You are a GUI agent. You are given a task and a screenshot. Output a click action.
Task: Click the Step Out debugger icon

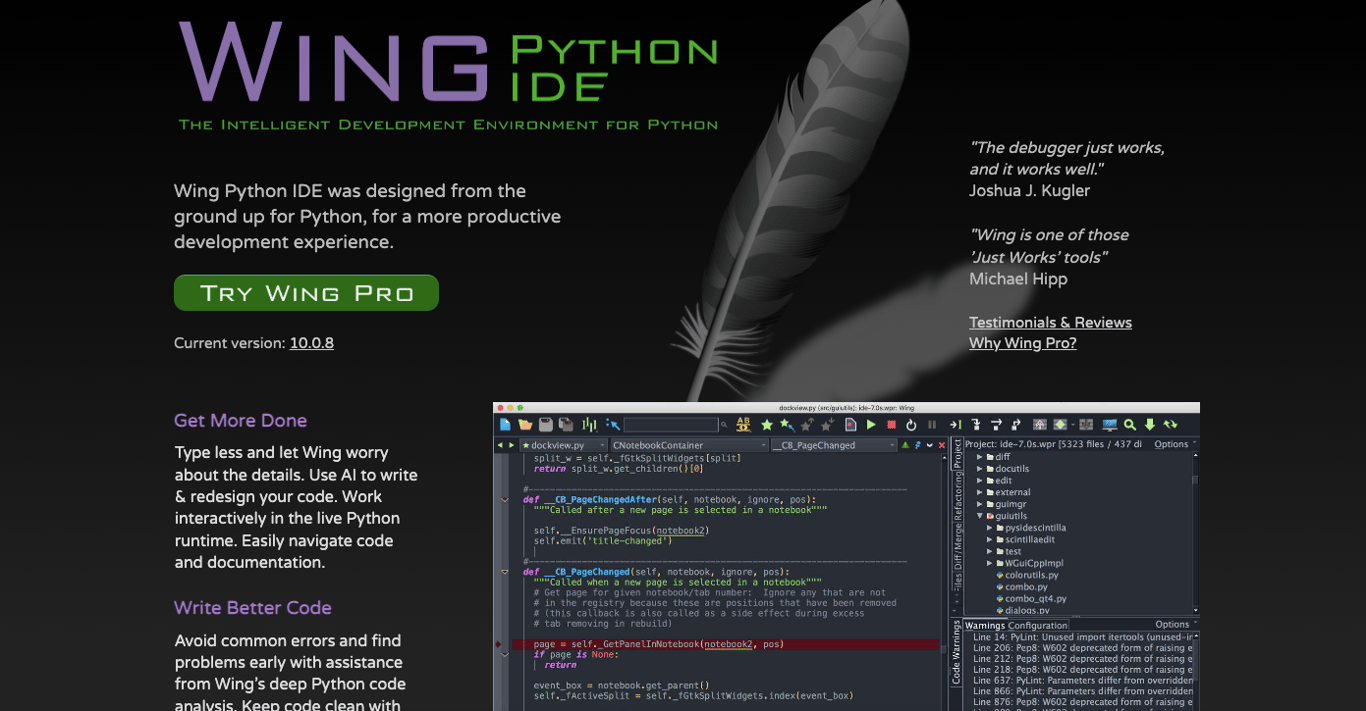[x=1016, y=424]
